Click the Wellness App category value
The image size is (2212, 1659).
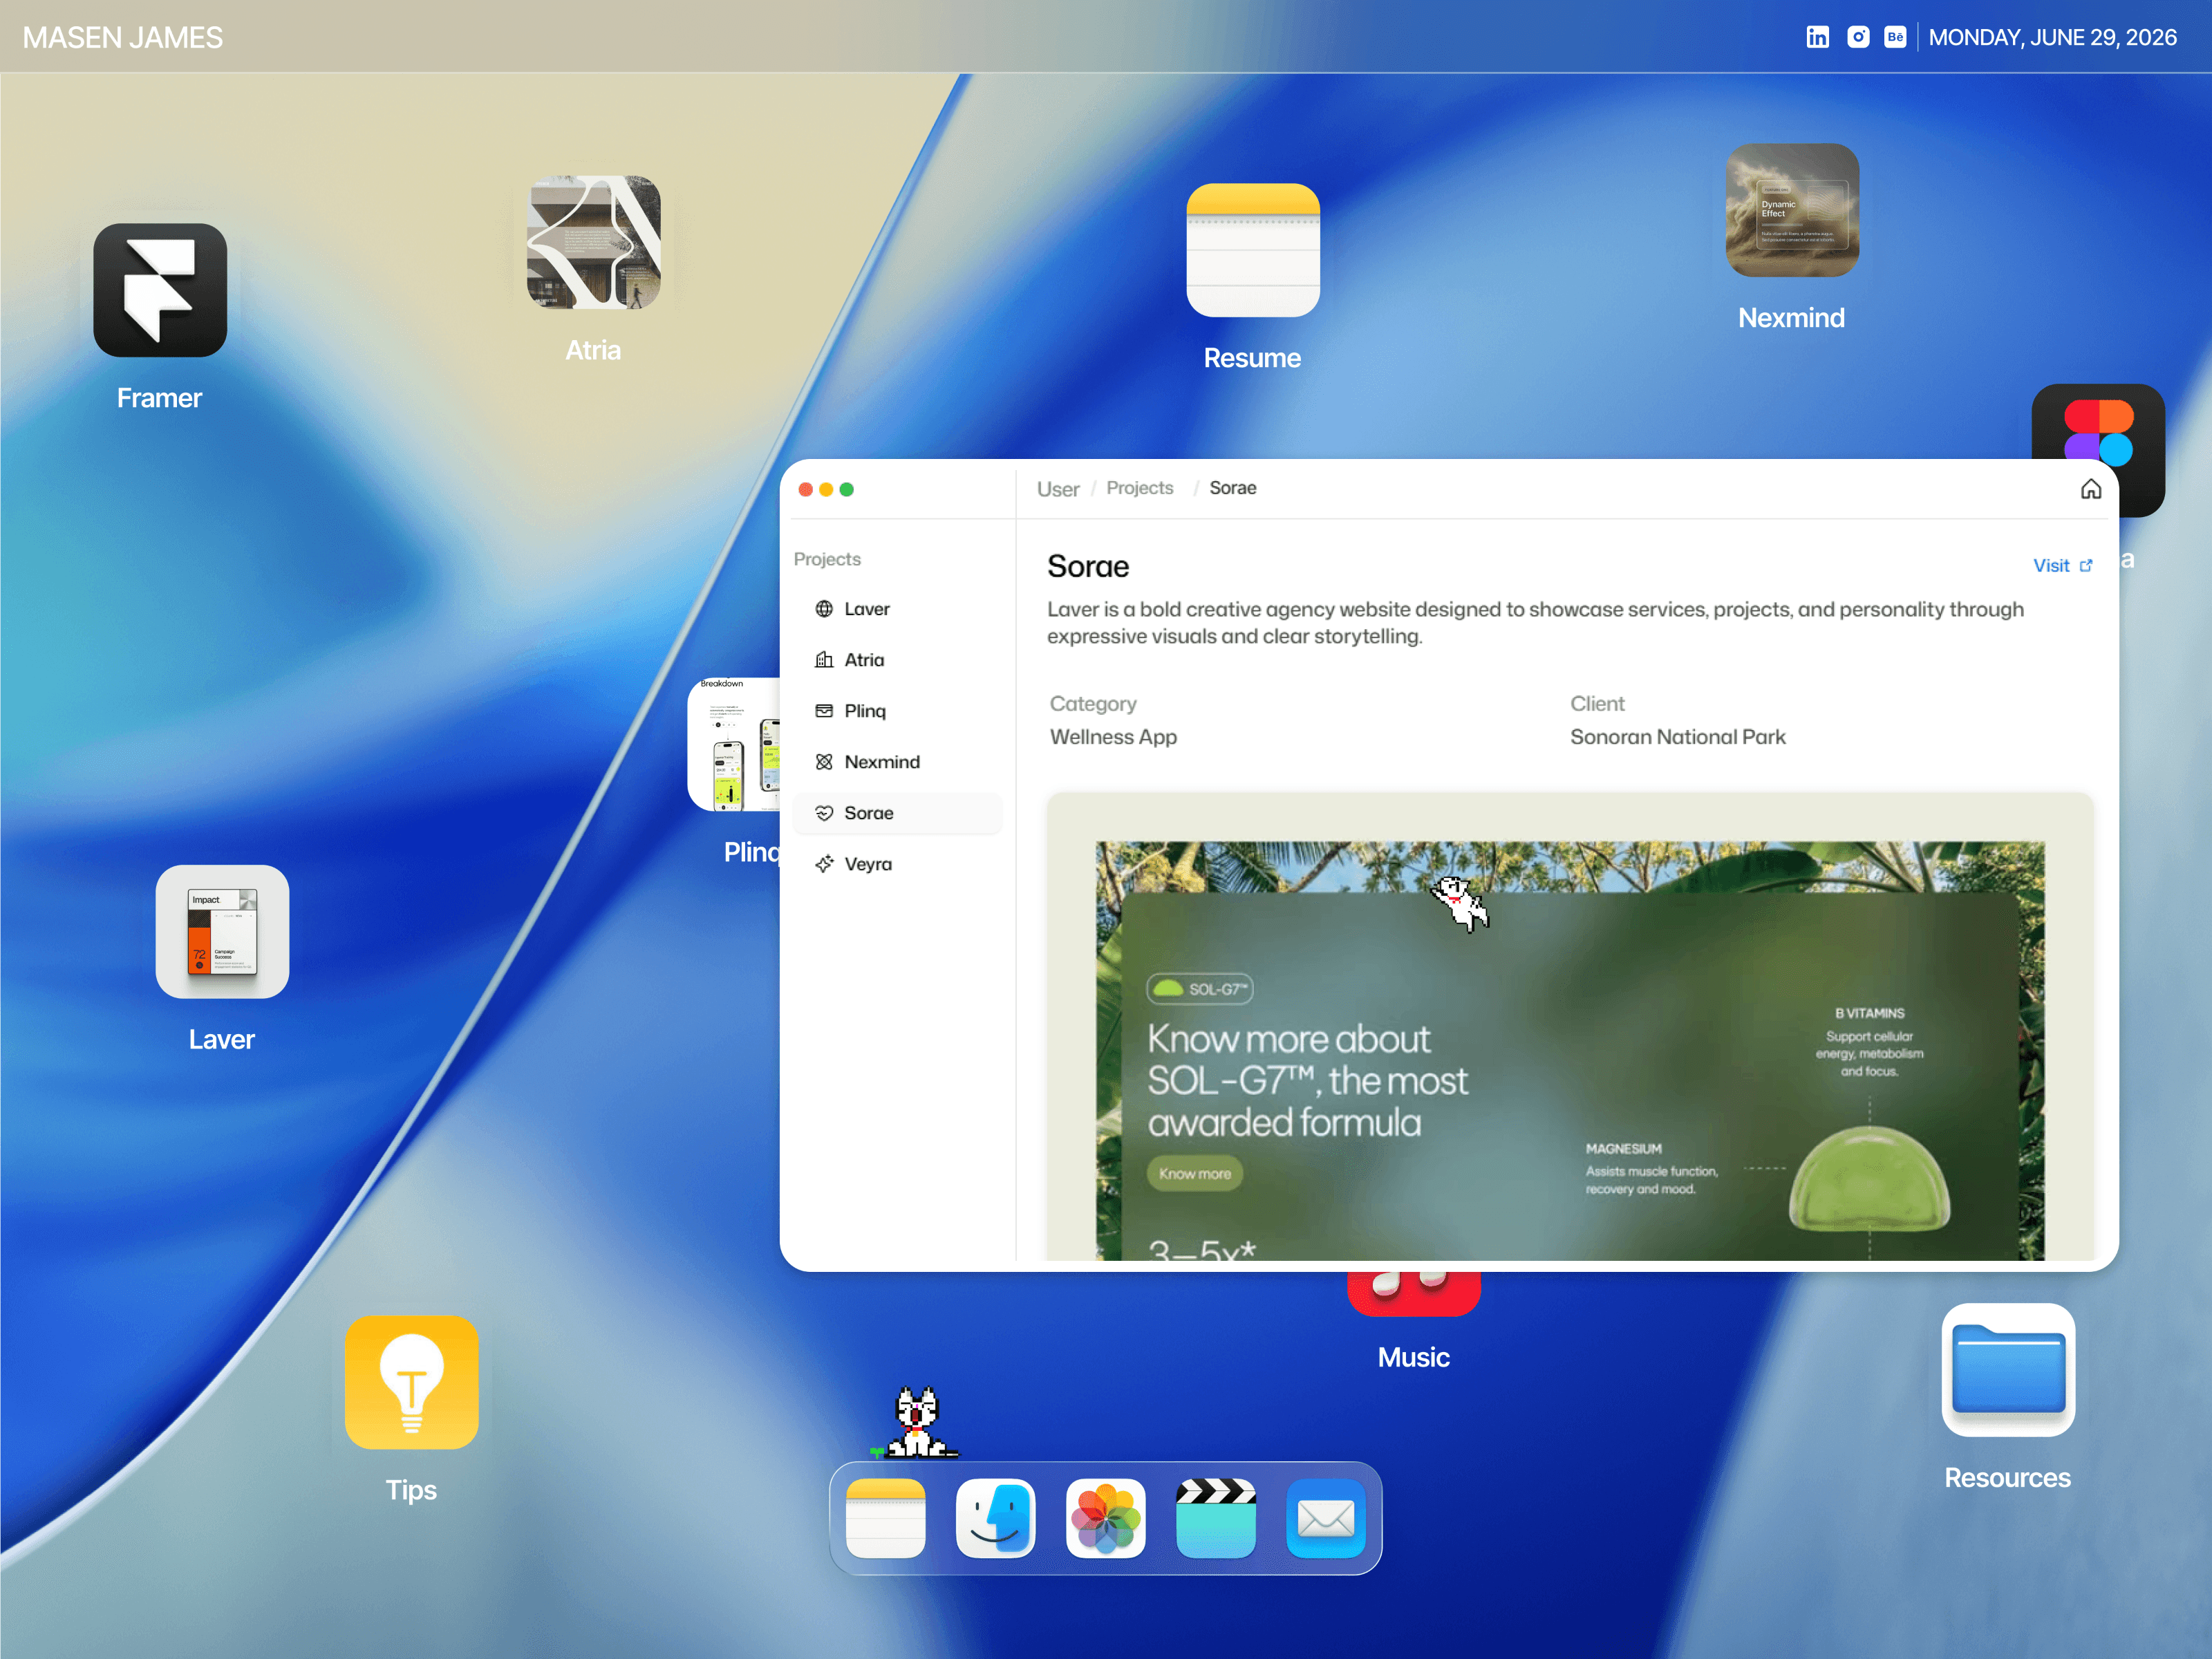[x=1113, y=737]
